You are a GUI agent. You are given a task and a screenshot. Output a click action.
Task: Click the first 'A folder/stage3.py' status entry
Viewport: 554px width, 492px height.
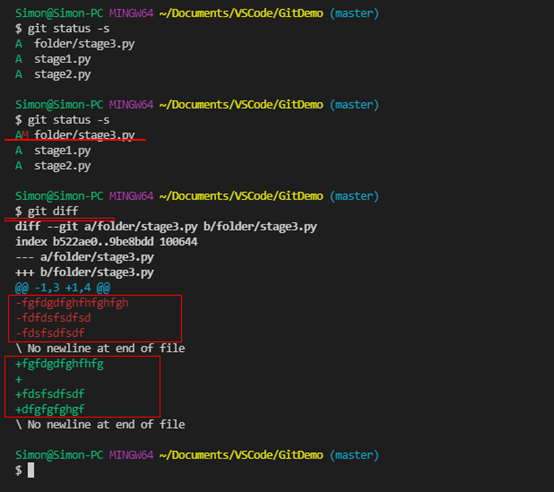[x=75, y=44]
